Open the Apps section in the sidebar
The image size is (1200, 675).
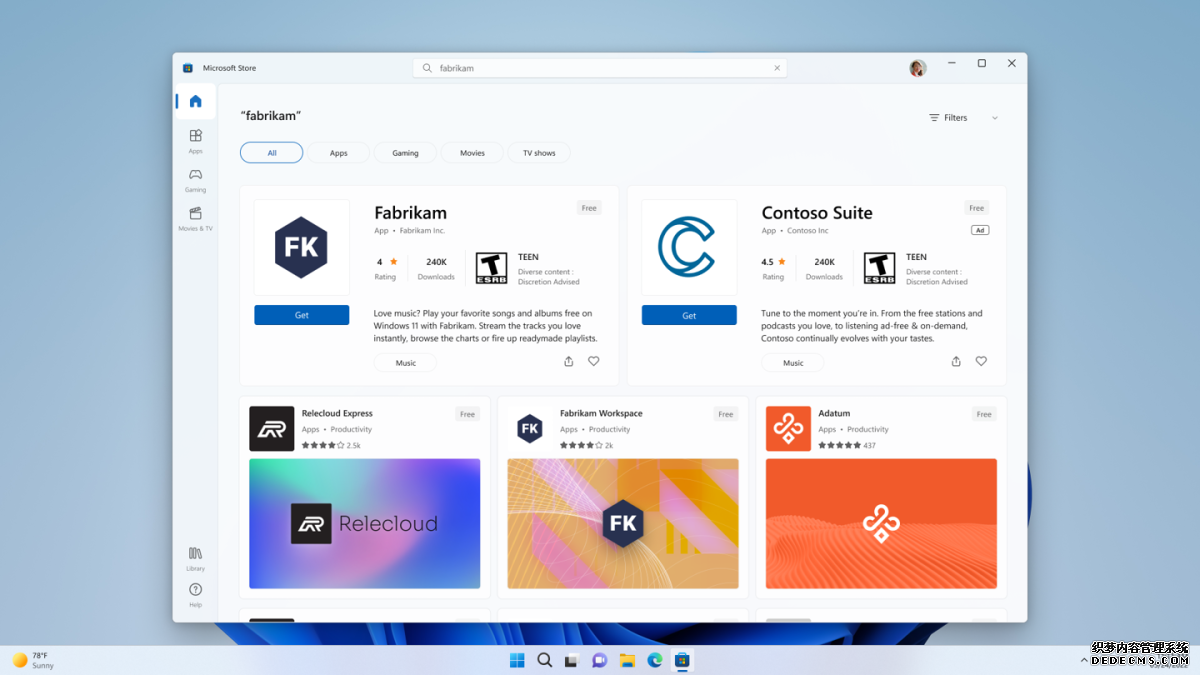[x=195, y=140]
